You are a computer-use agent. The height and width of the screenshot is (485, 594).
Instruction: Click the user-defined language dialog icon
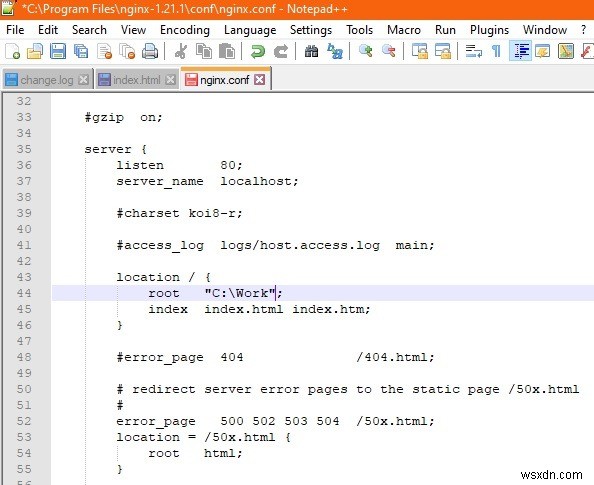pos(542,51)
